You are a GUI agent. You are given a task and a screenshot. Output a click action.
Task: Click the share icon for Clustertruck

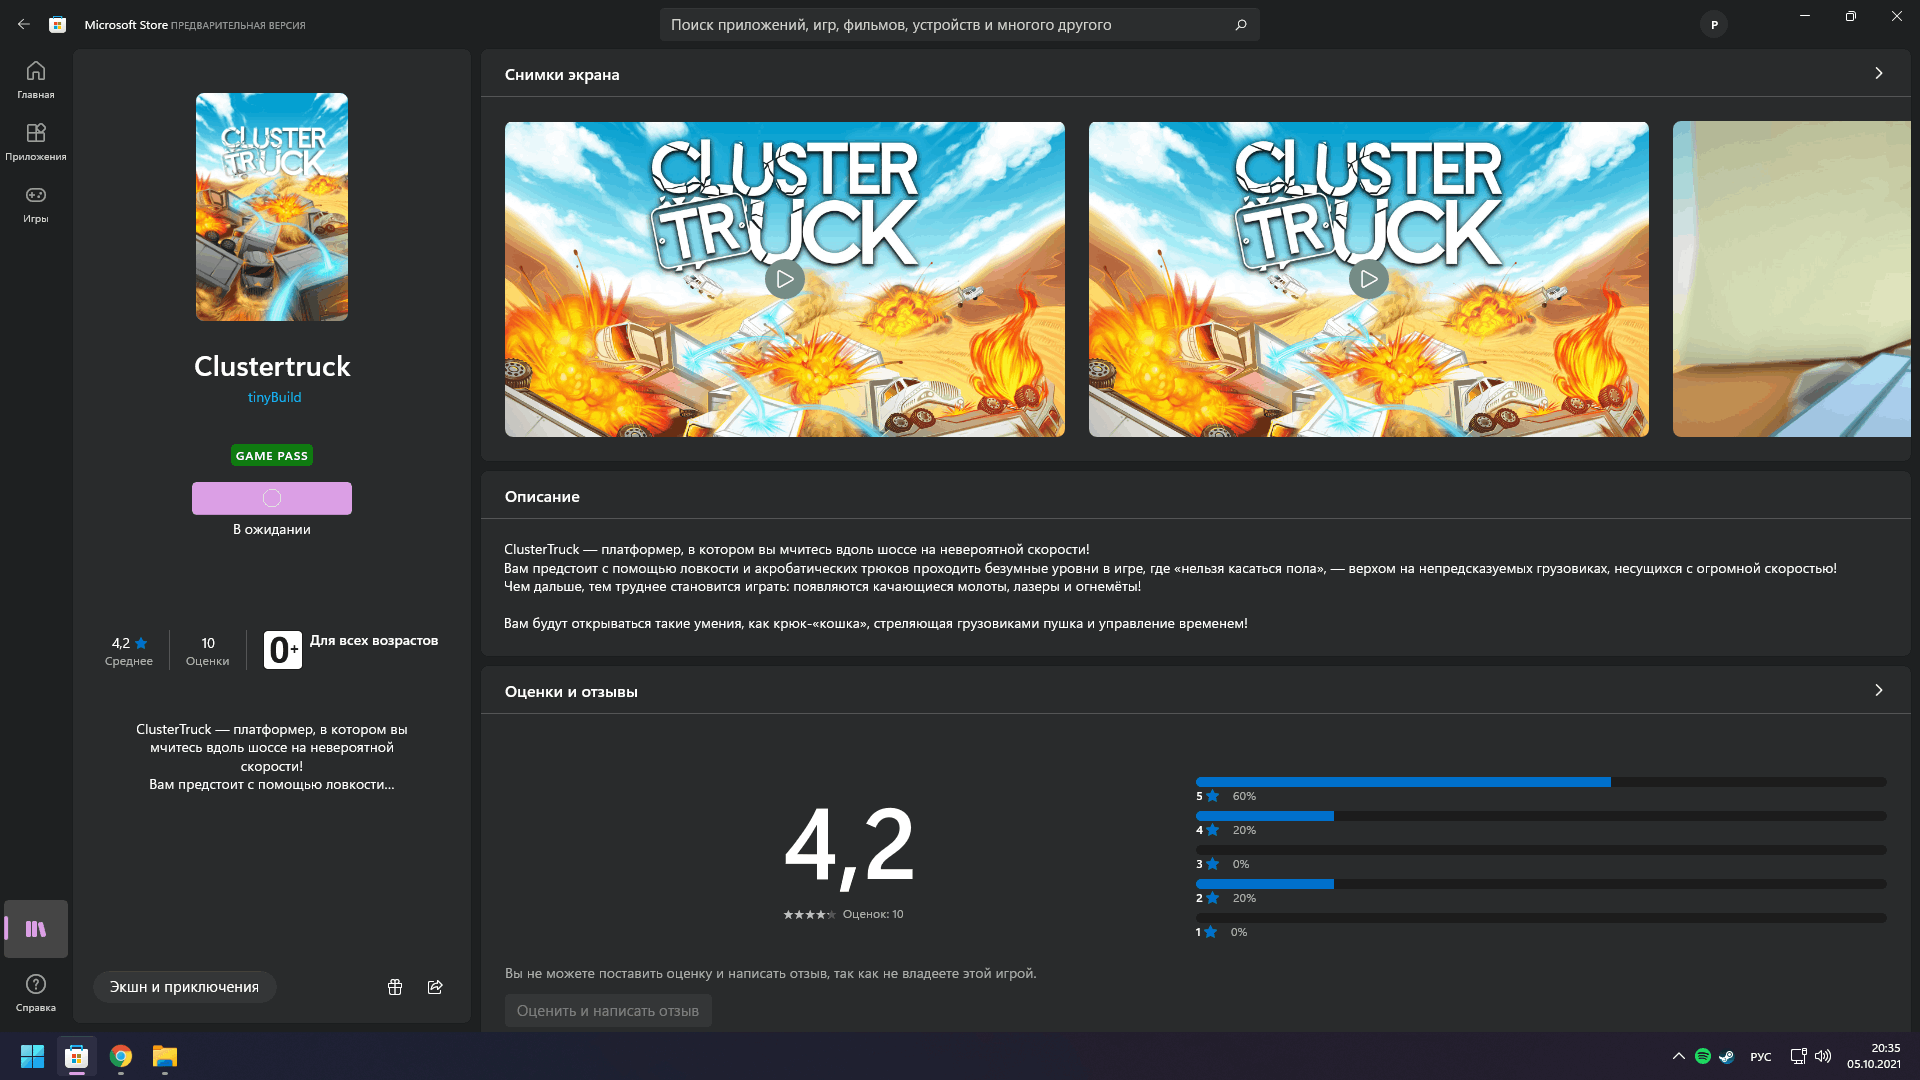click(435, 987)
